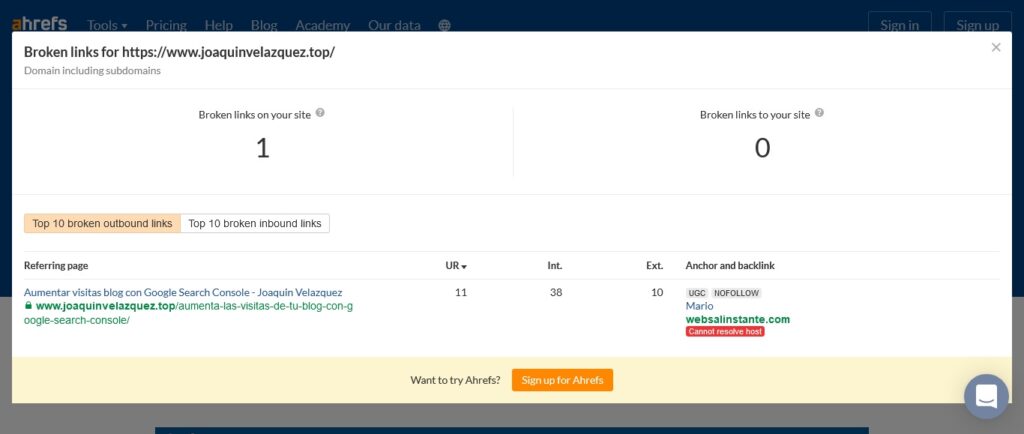Go to the Blog page
The width and height of the screenshot is (1024, 434).
[x=264, y=25]
